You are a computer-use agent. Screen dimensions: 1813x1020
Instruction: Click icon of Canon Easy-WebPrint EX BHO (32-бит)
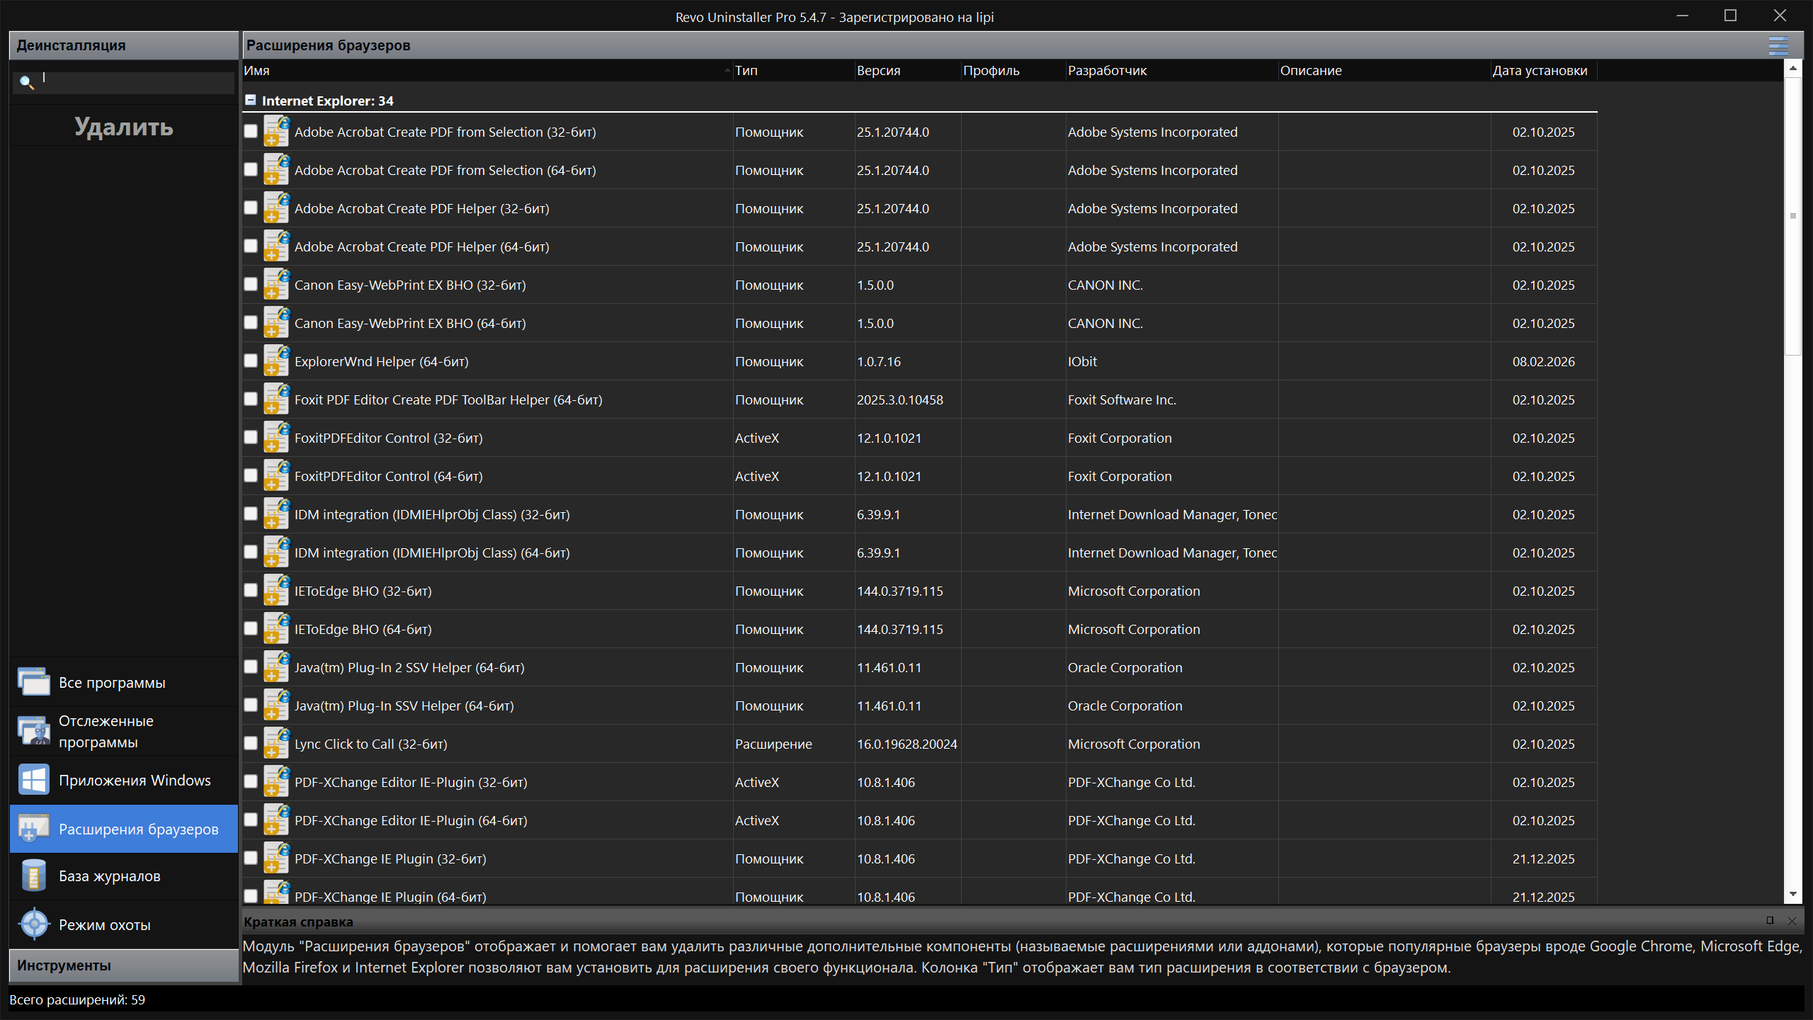(276, 285)
